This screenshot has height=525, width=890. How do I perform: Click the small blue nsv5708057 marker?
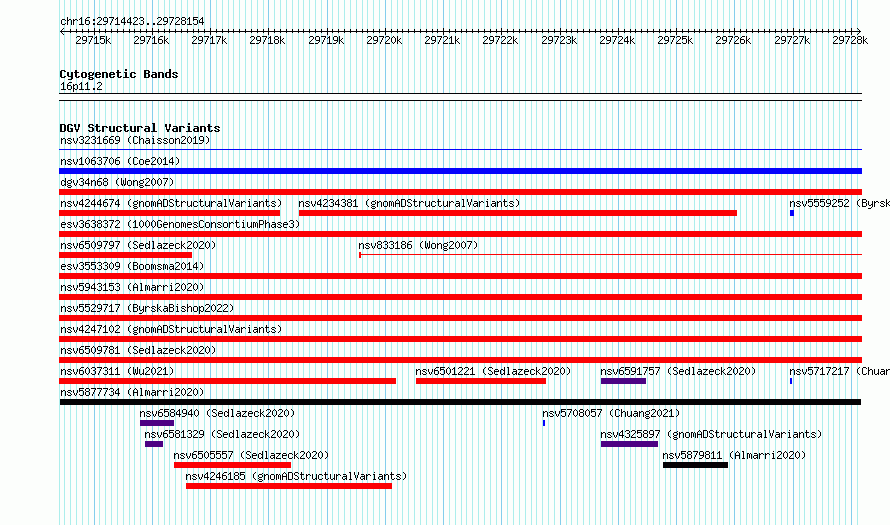click(x=544, y=423)
